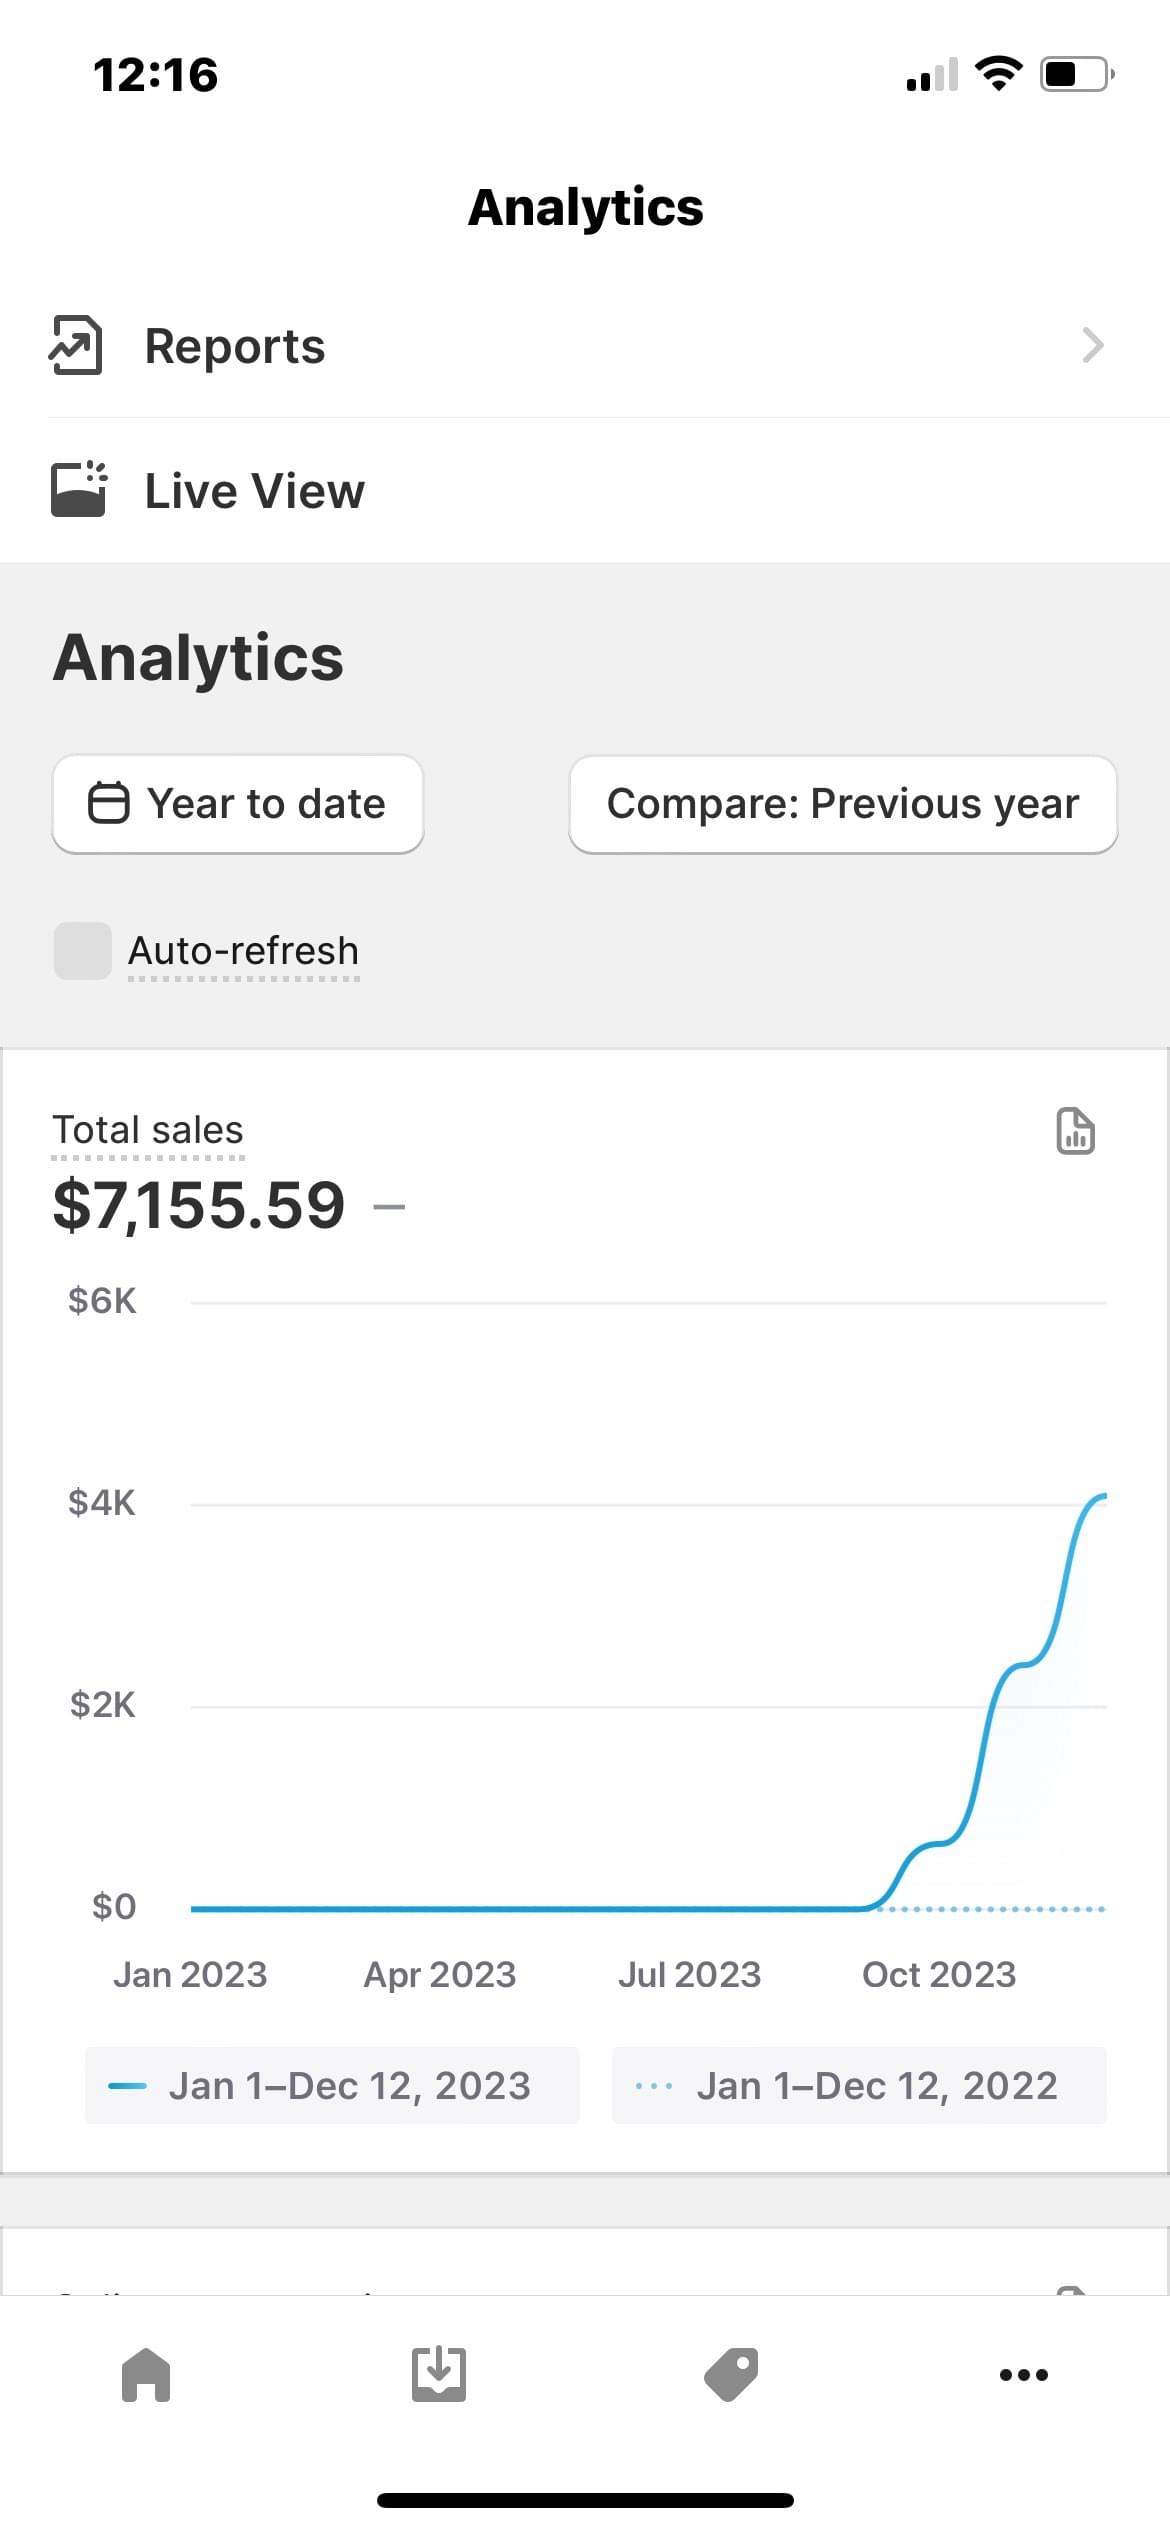Open the Orders inbox tab icon

click(x=438, y=2374)
